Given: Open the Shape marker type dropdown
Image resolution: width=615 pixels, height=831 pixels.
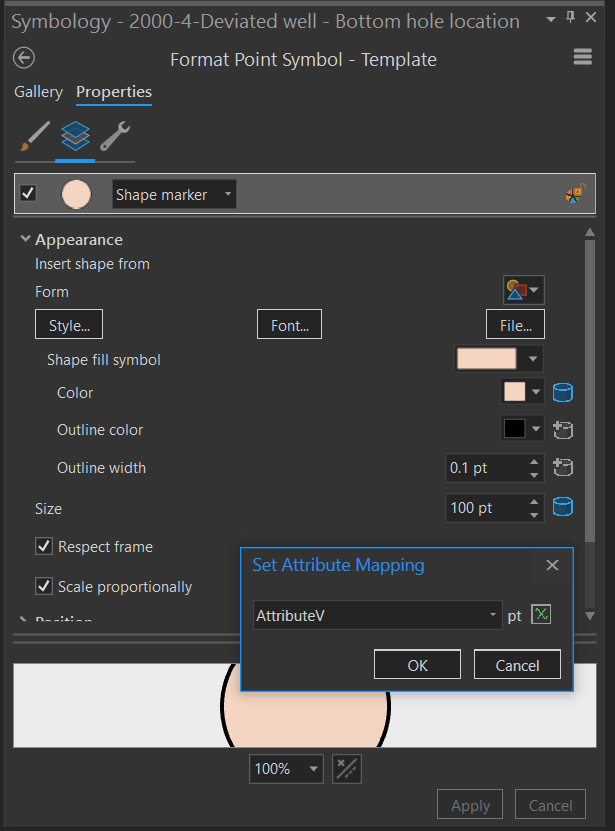Looking at the screenshot, I should click(x=174, y=194).
